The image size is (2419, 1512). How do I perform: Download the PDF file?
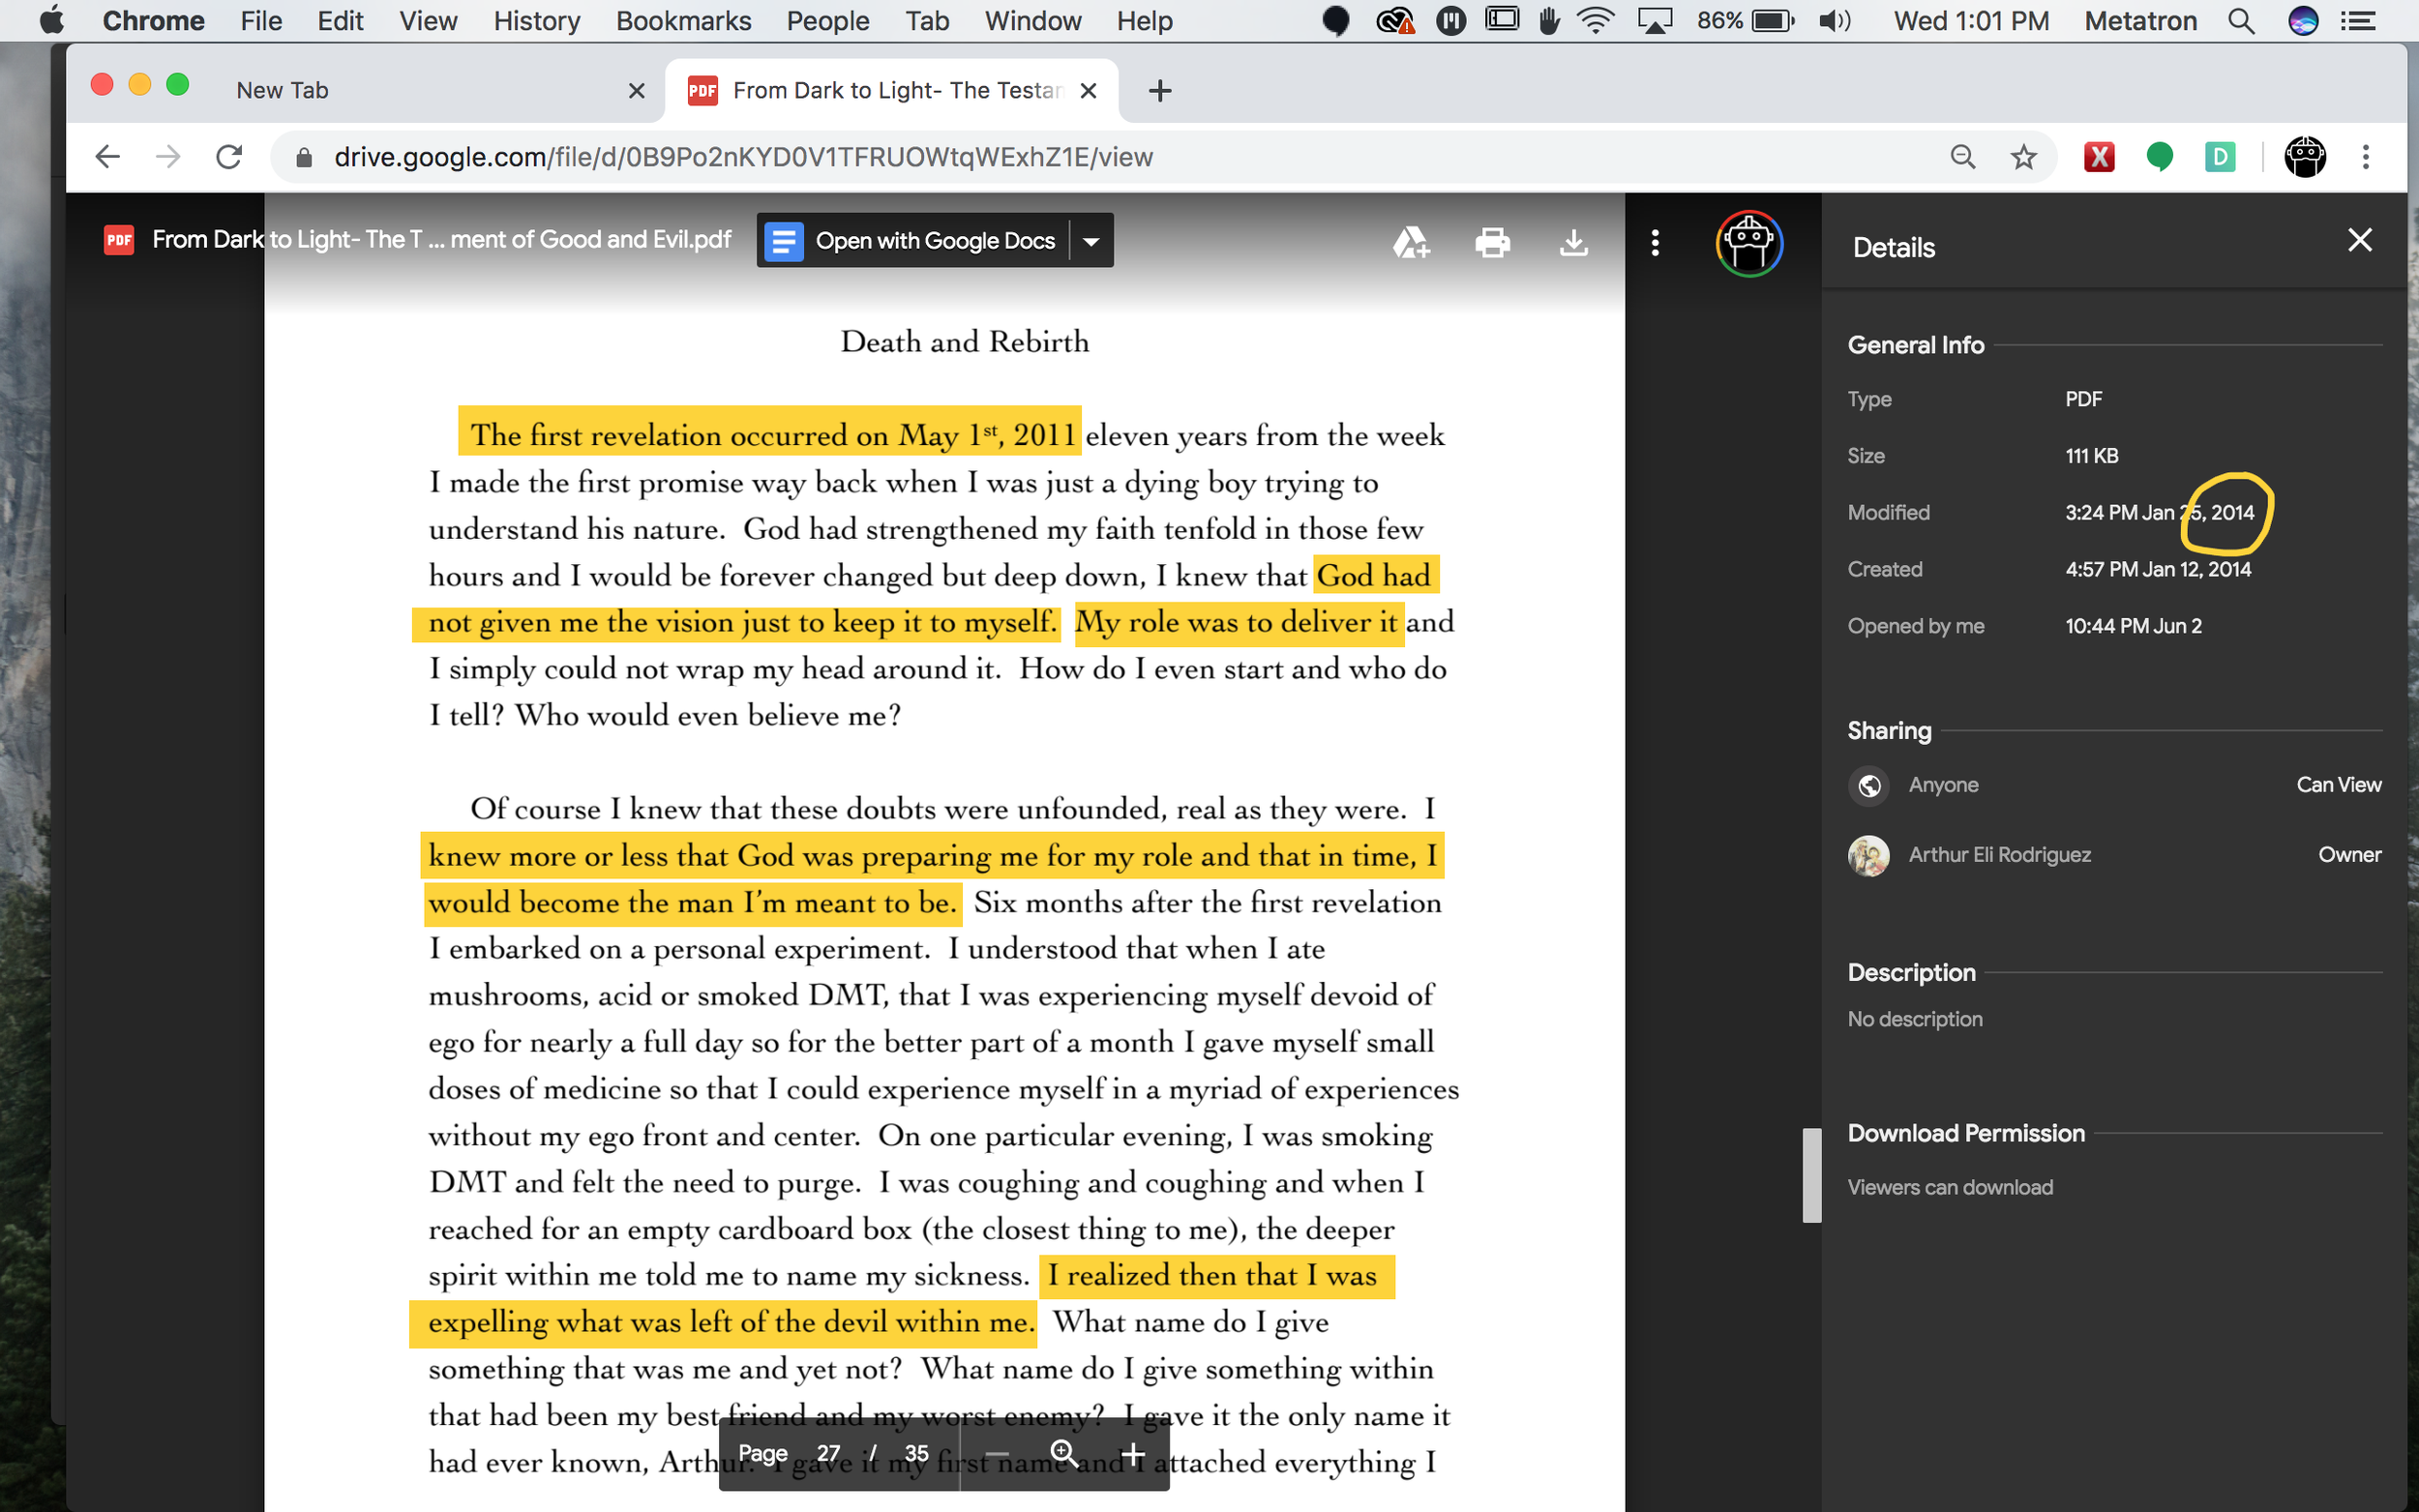(x=1573, y=242)
